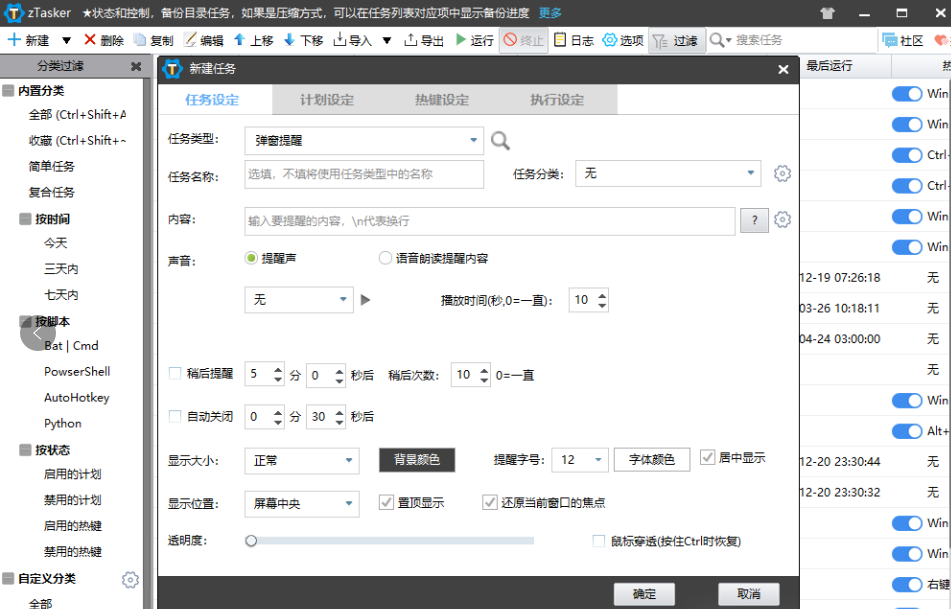
Task: Uncheck 还原当前窗口的焦点
Action: [490, 502]
